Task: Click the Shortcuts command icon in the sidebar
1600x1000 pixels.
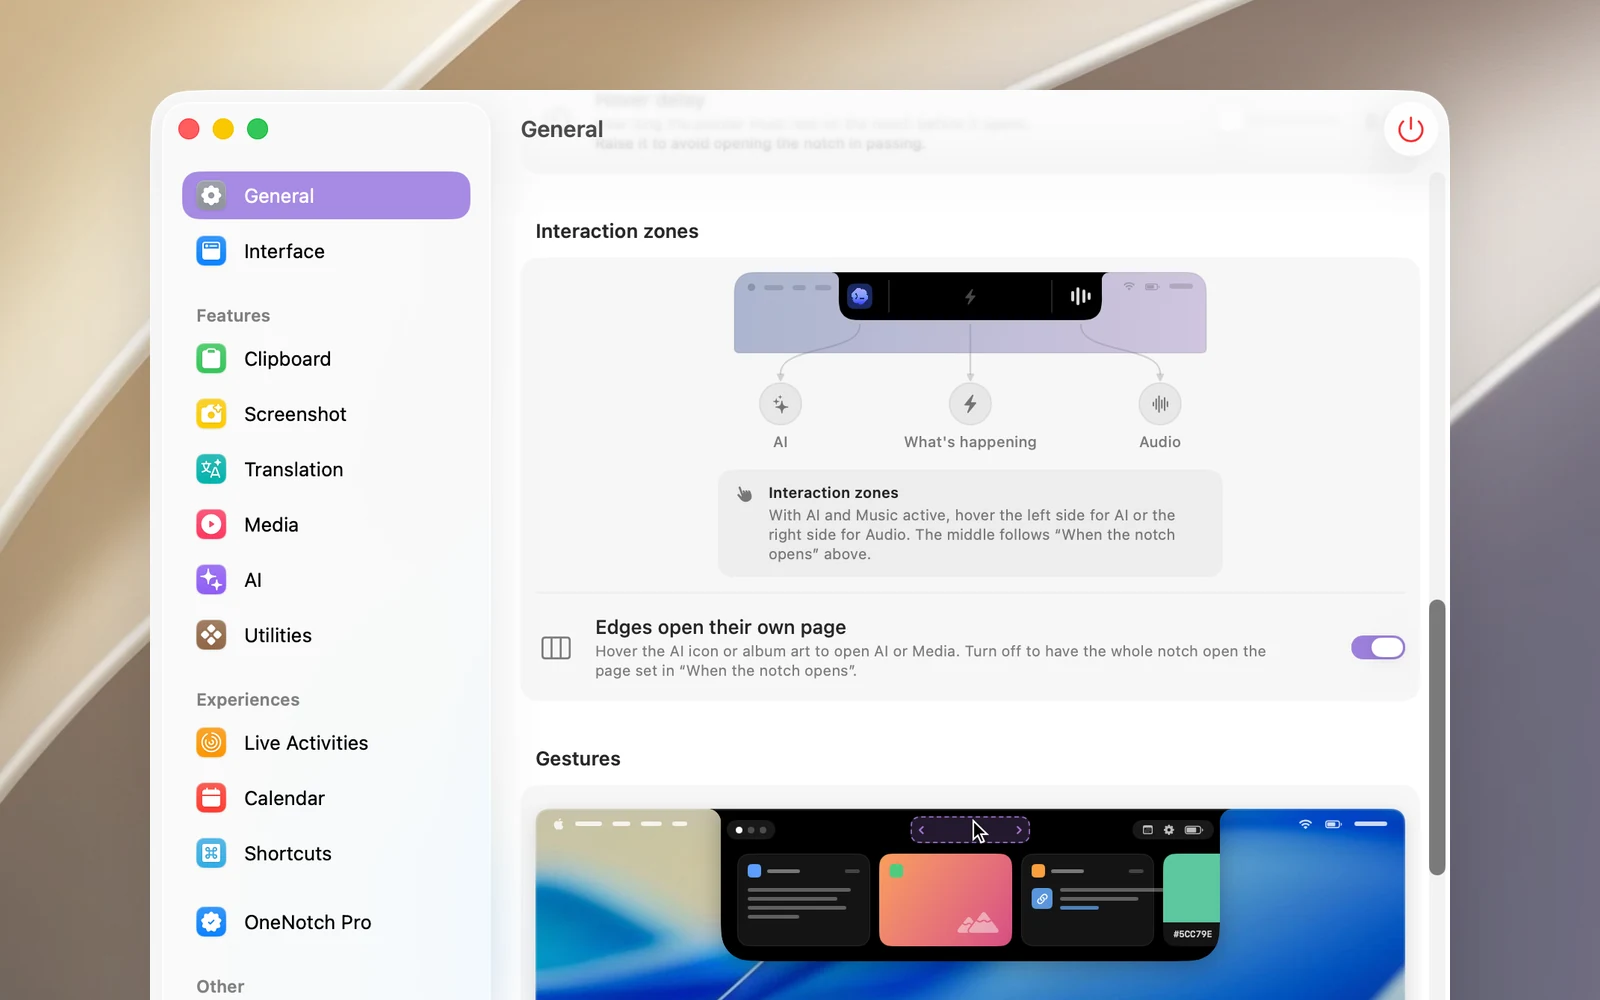Action: [211, 853]
